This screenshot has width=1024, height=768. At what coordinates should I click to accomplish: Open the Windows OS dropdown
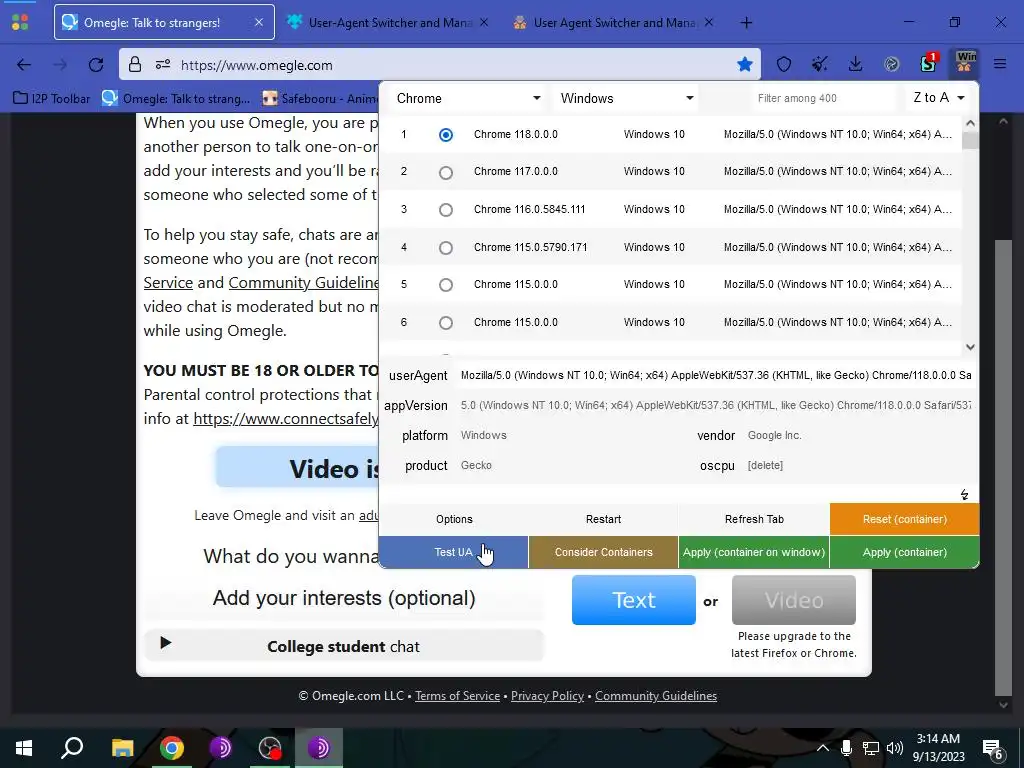coord(626,98)
